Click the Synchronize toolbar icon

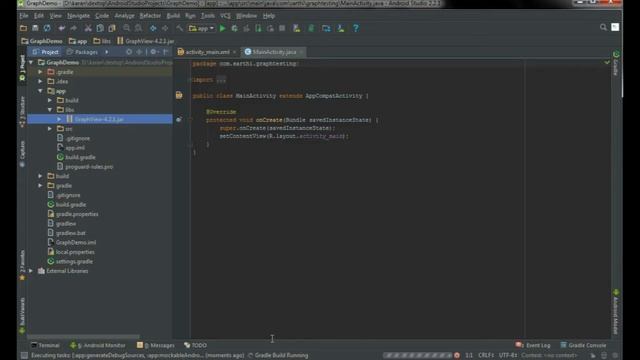47,28
